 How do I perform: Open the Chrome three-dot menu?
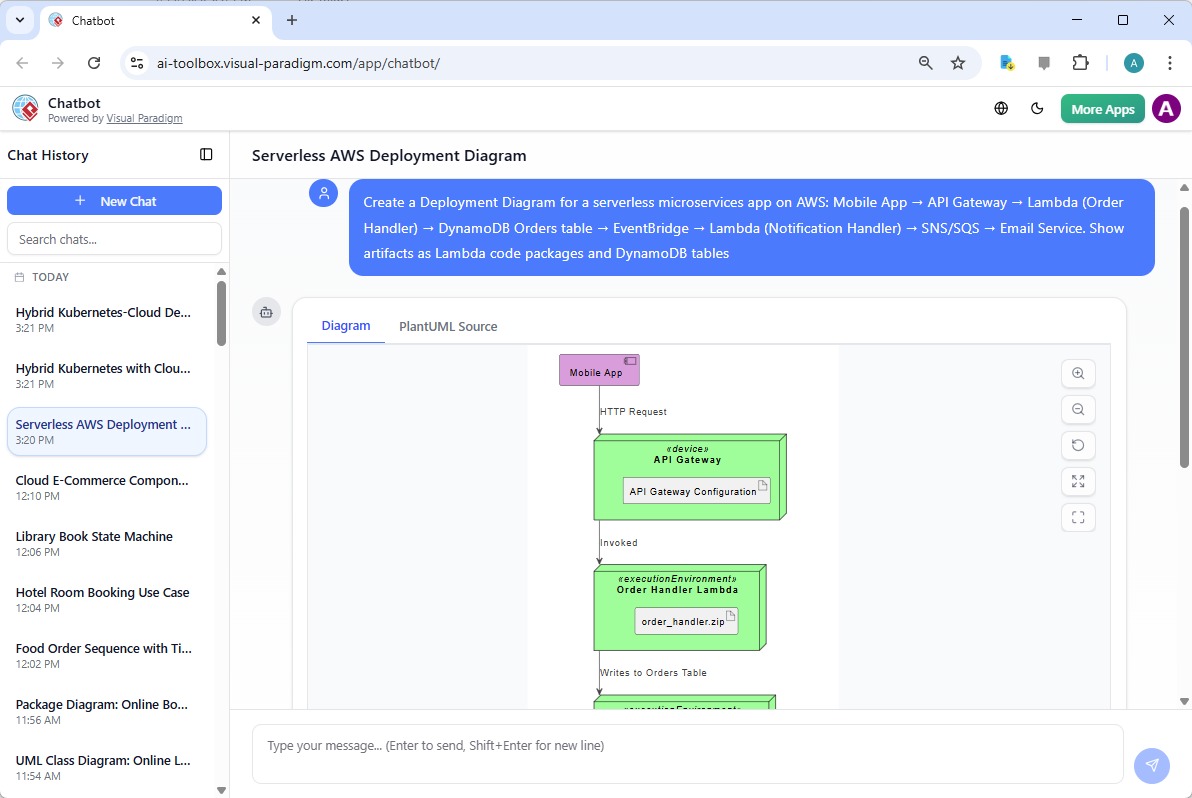[1170, 63]
